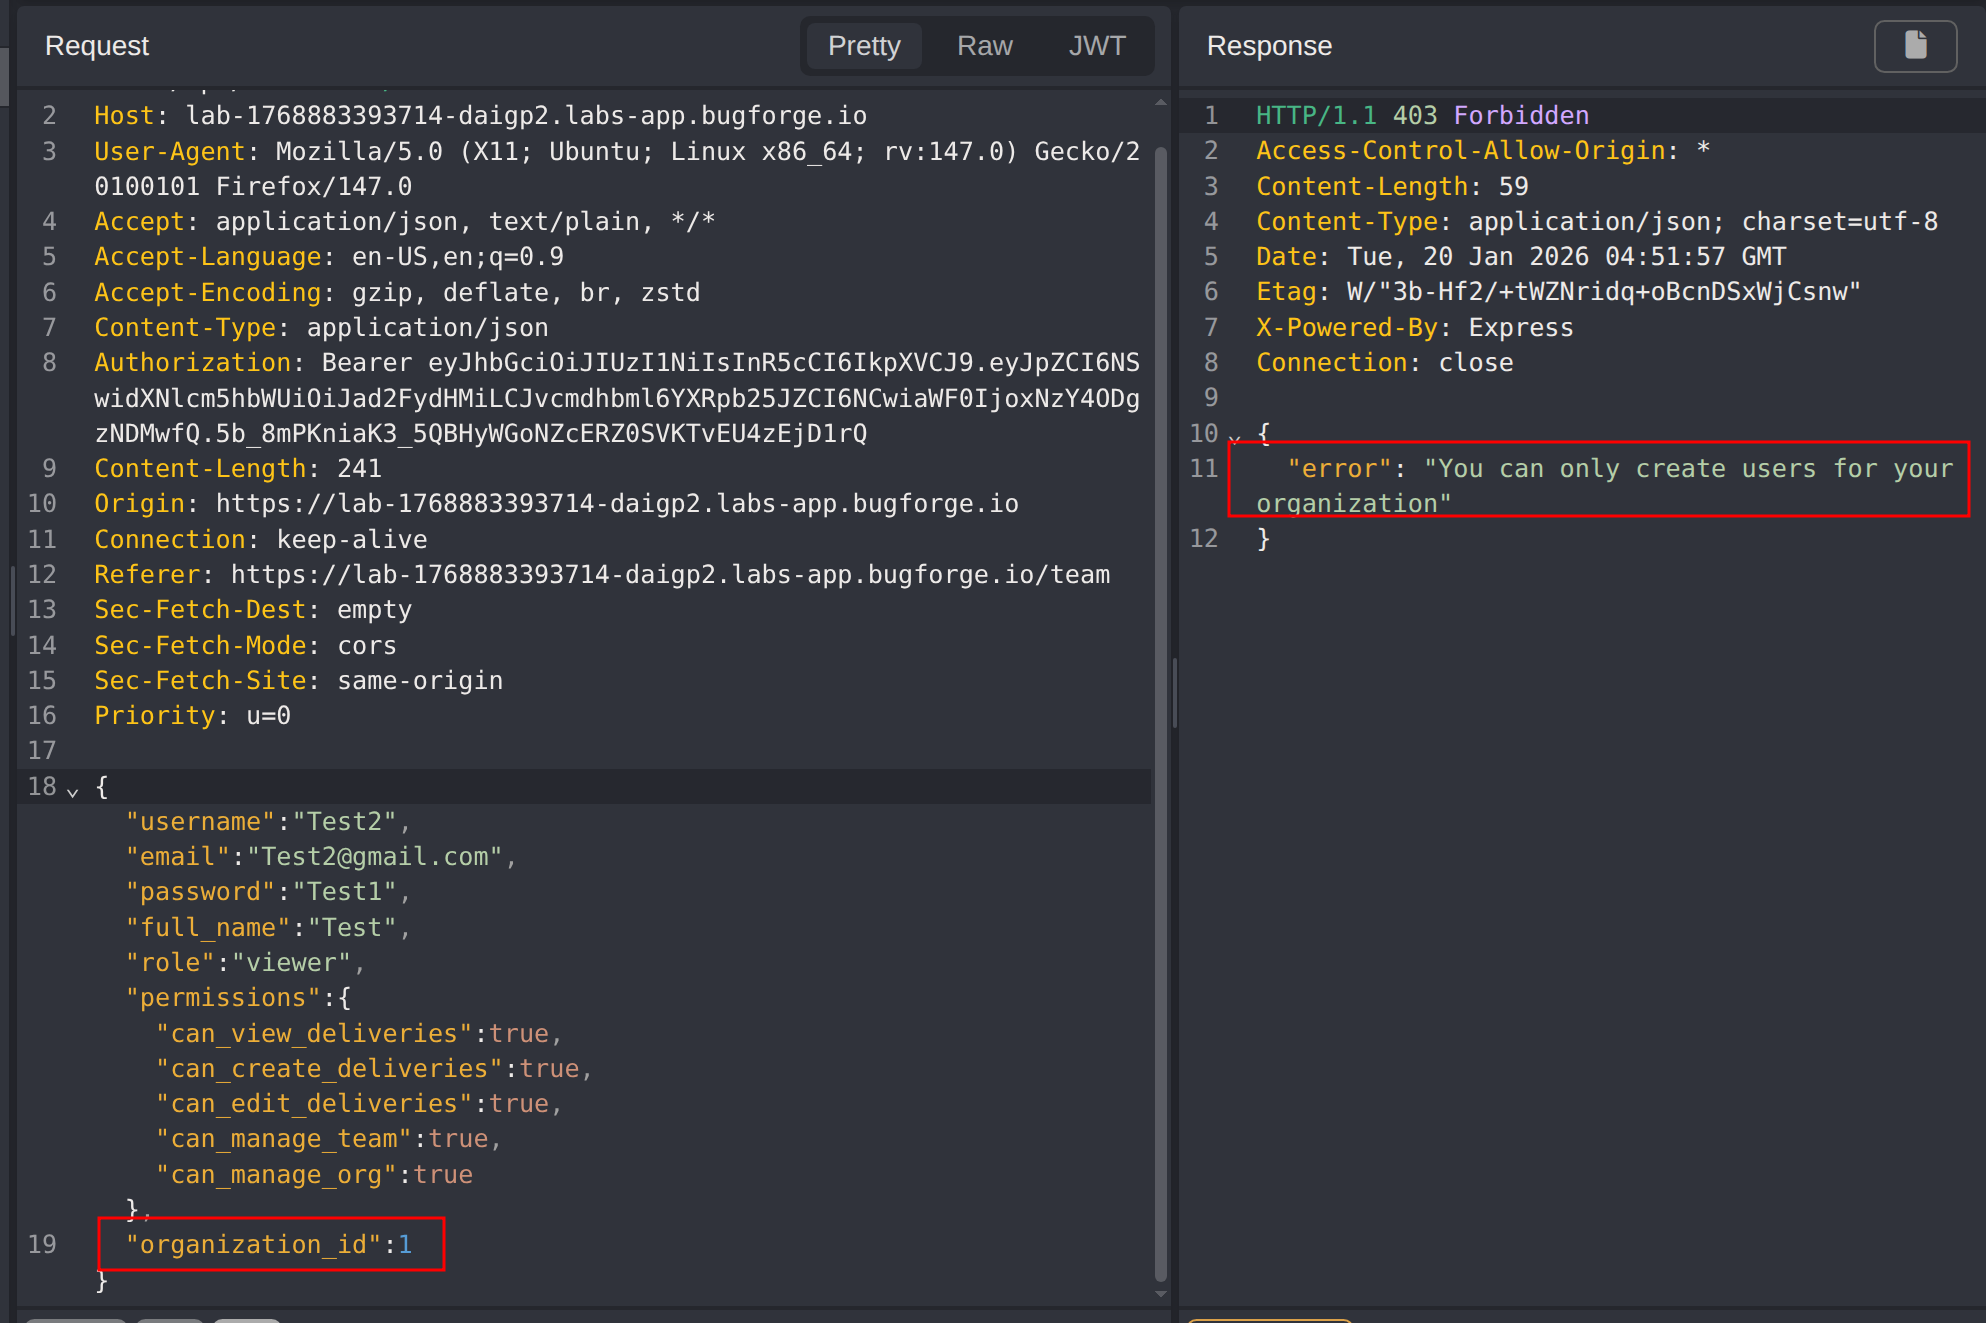Switch to the Raw request view
Image resolution: width=1986 pixels, height=1323 pixels.
pyautogui.click(x=984, y=46)
